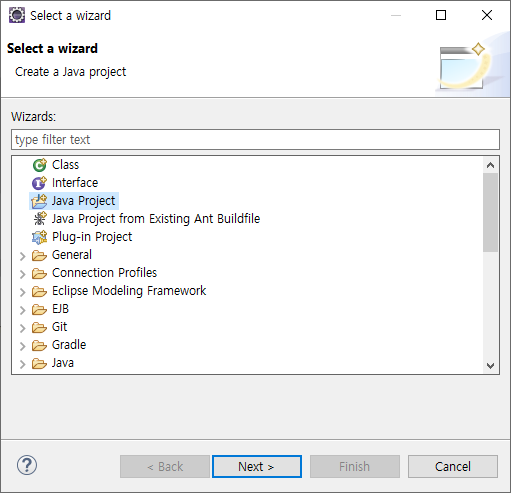
Task: Expand the Java folder category
Action: click(x=22, y=364)
